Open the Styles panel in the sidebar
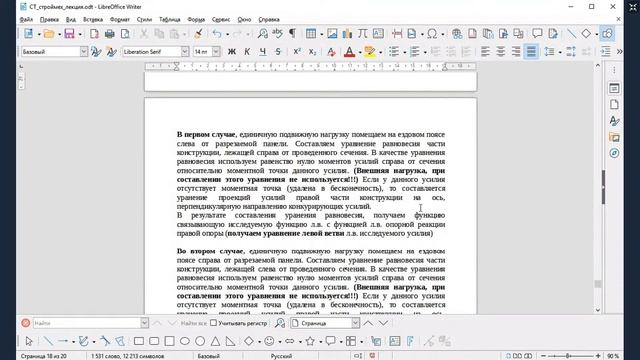The height and width of the screenshot is (360, 640). [614, 121]
